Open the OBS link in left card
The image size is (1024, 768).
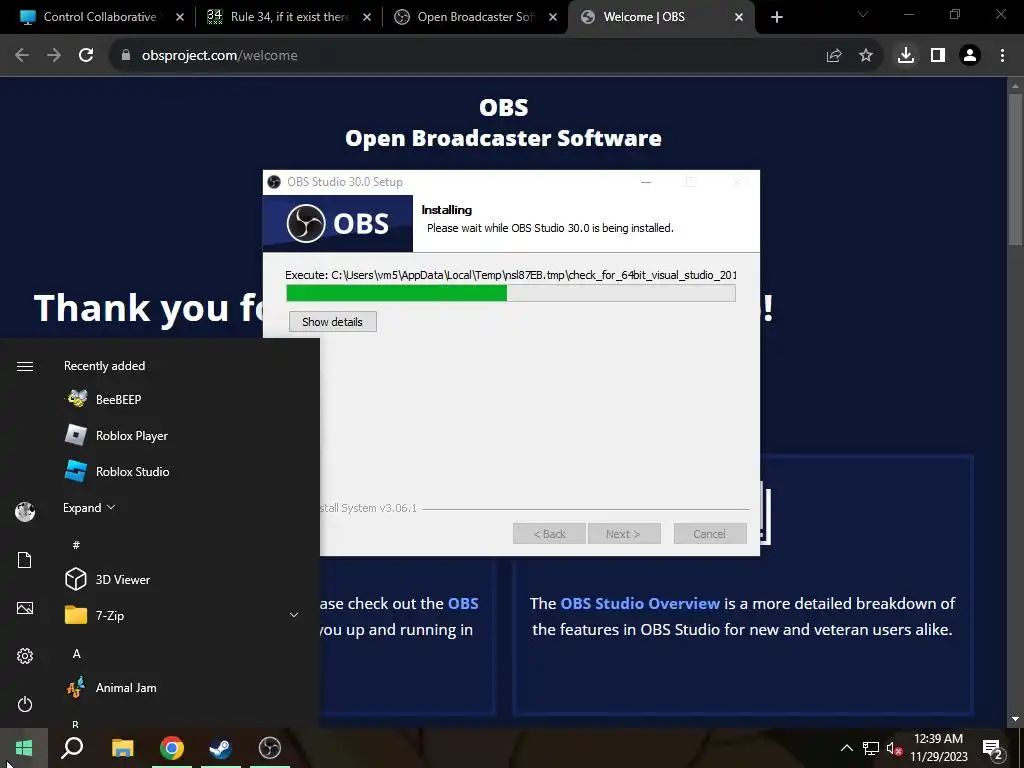pyautogui.click(x=463, y=603)
